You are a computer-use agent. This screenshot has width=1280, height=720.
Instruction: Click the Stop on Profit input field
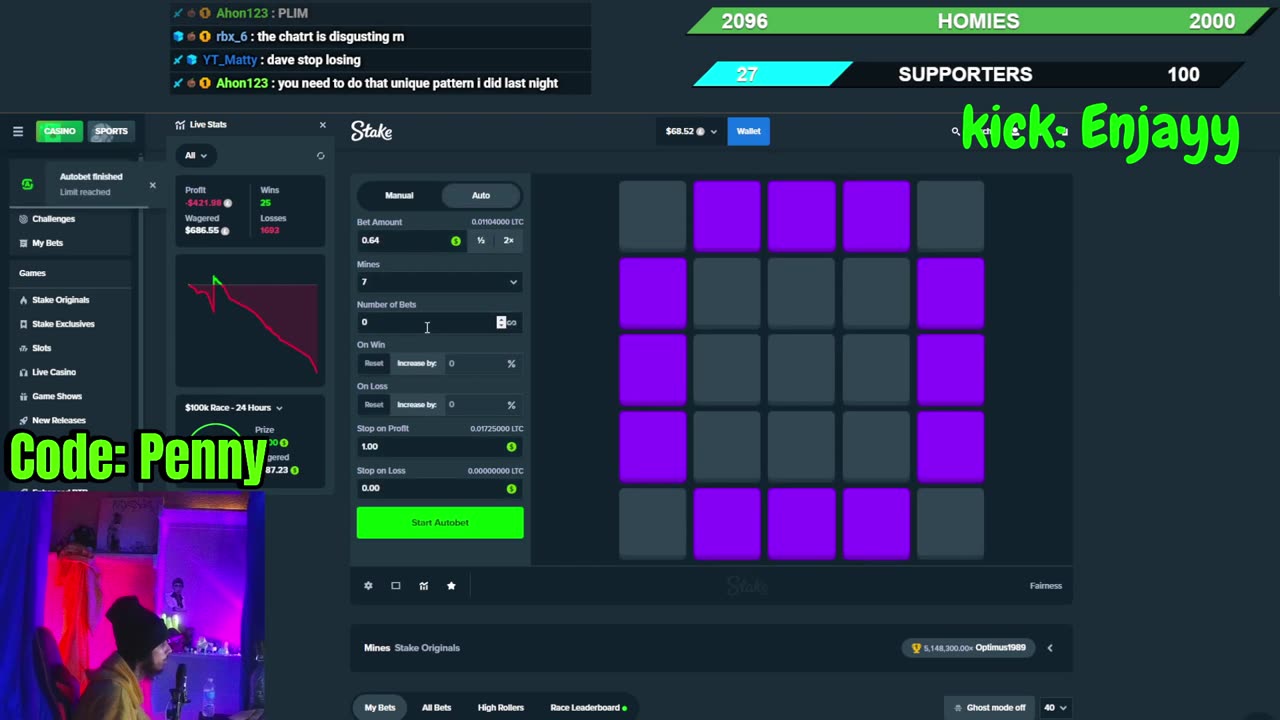pyautogui.click(x=440, y=447)
